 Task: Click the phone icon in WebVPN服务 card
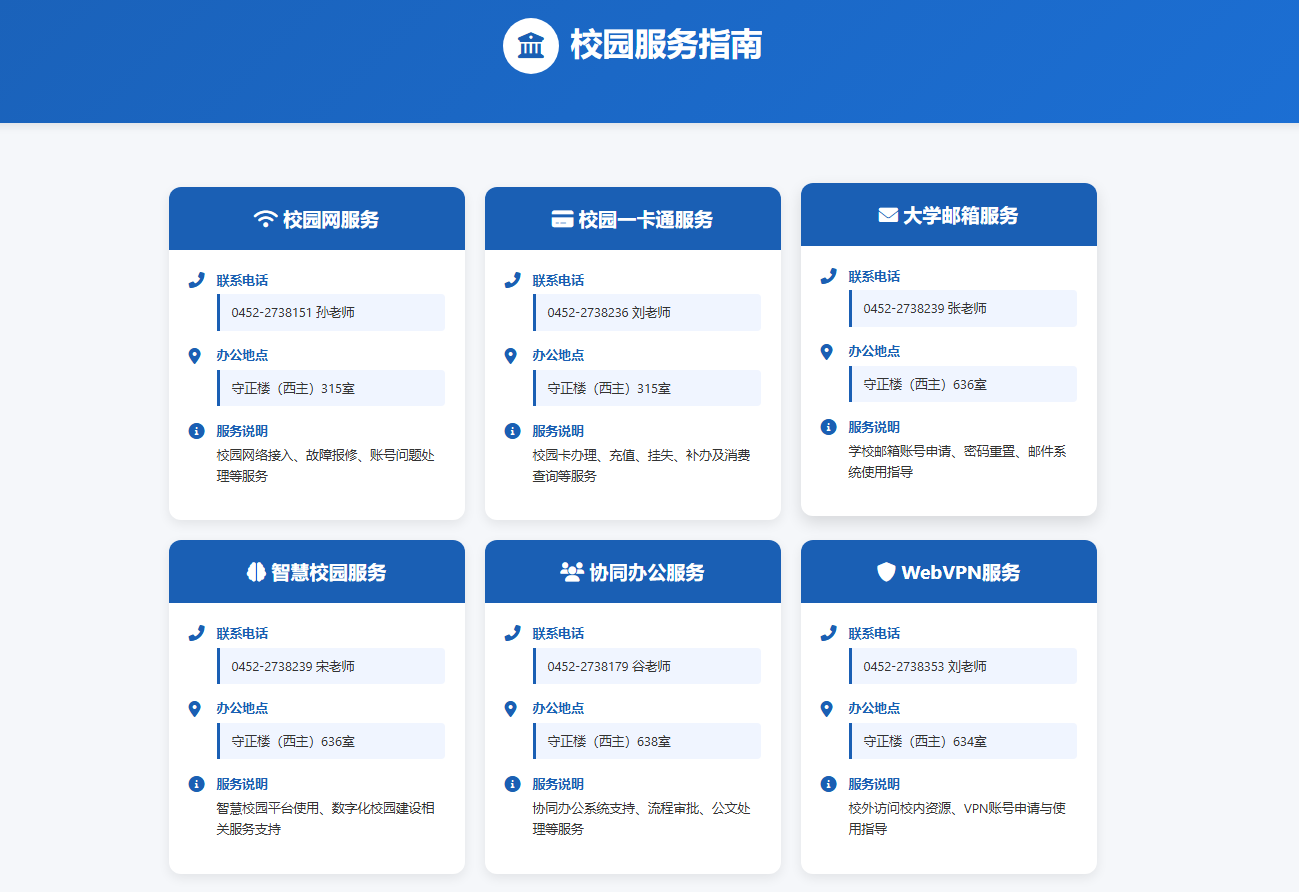[828, 633]
